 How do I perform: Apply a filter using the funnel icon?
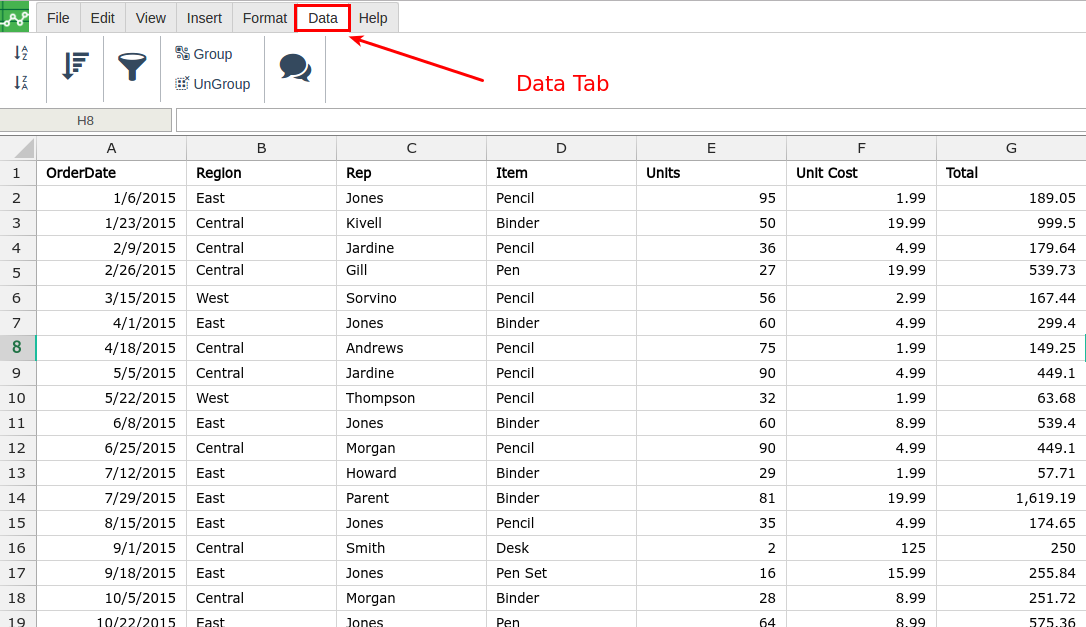pos(132,68)
